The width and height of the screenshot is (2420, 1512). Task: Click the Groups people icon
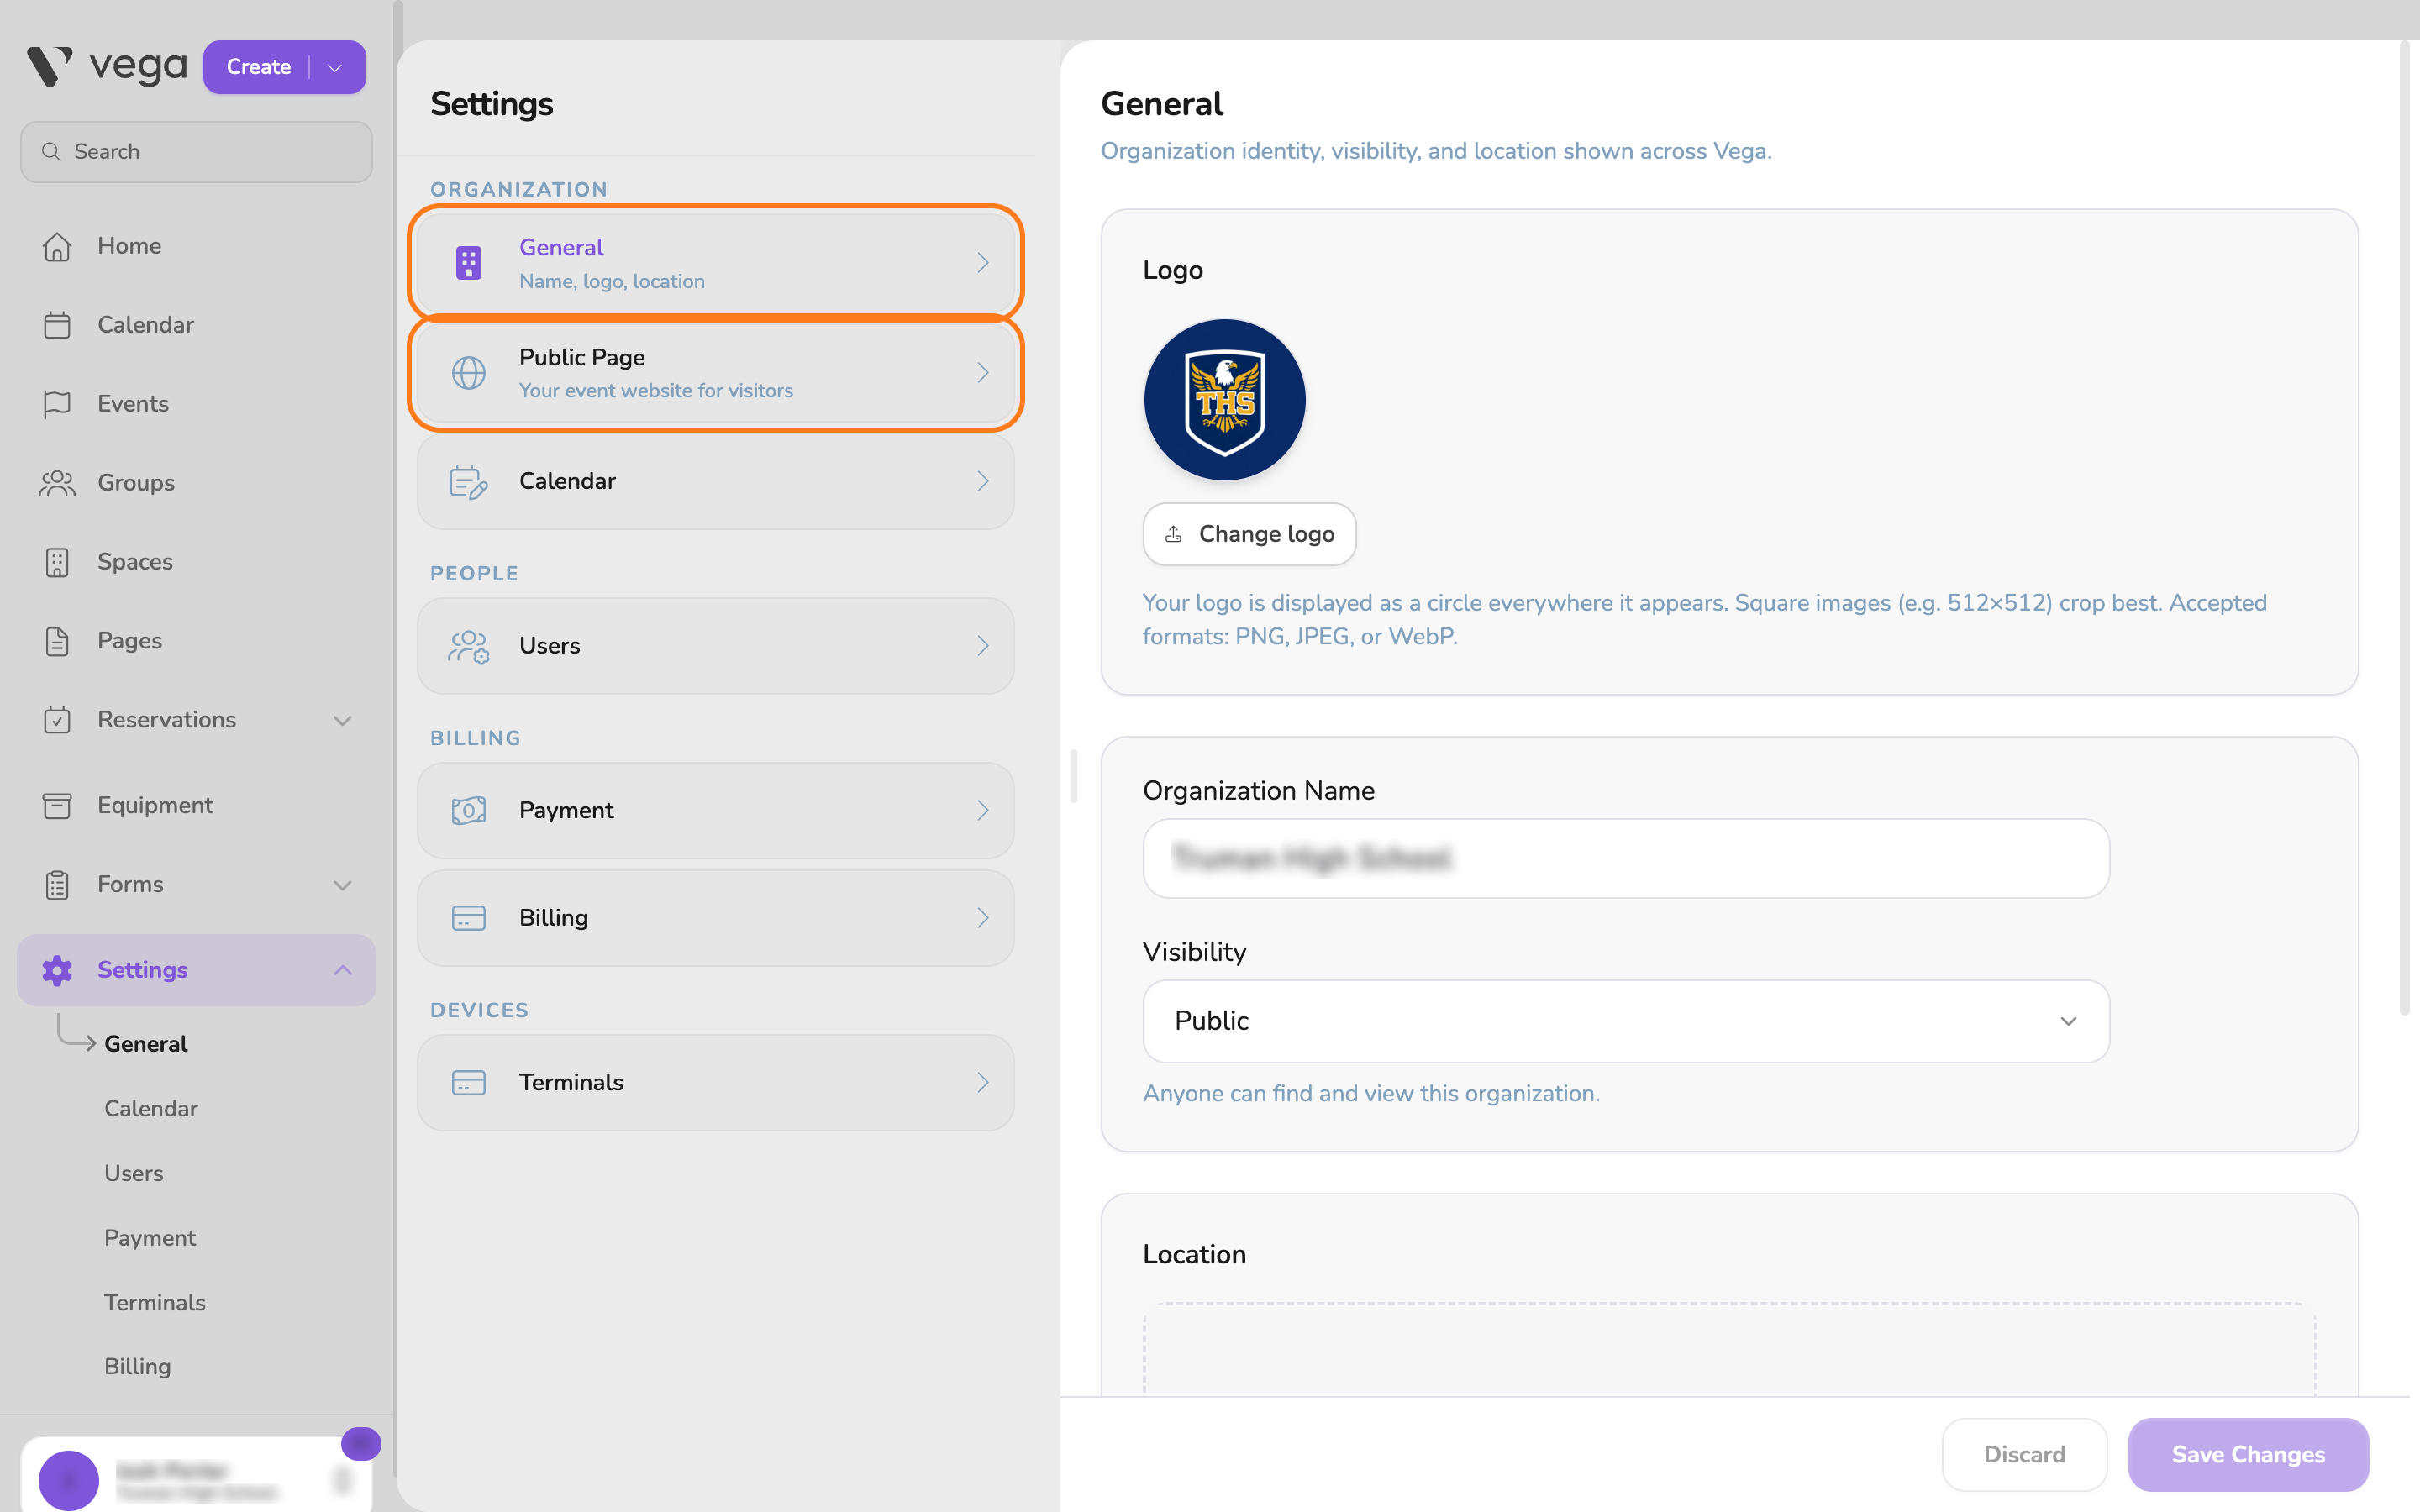click(x=57, y=483)
